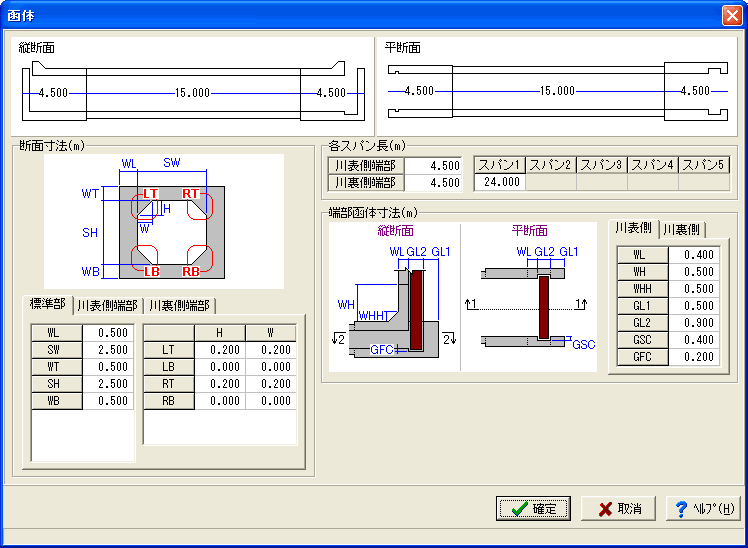The height and width of the screenshot is (548, 748).
Task: Click the WHH row label
Action: click(643, 289)
